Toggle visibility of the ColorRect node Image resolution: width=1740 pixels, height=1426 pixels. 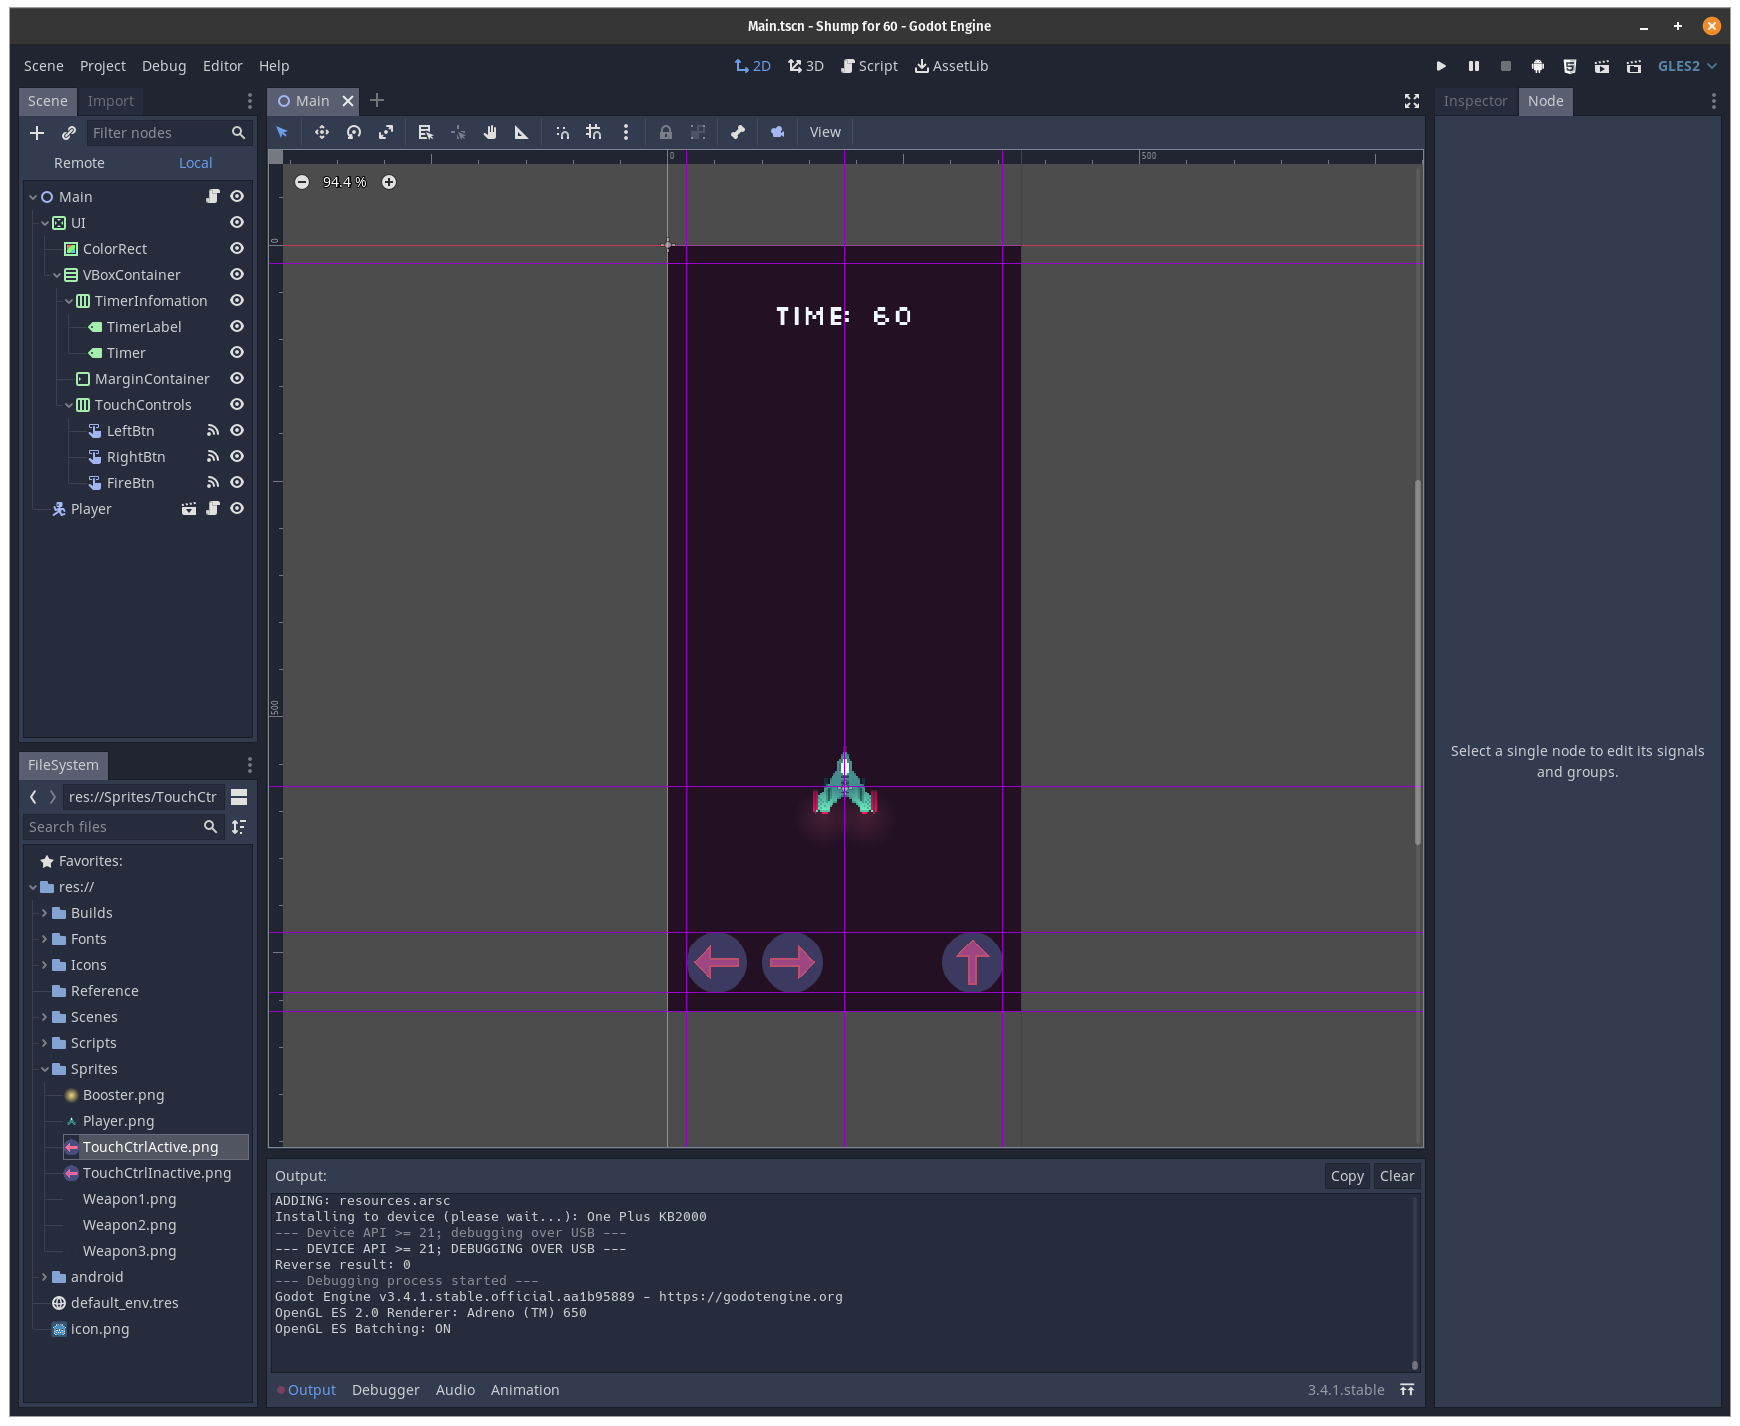(x=237, y=248)
